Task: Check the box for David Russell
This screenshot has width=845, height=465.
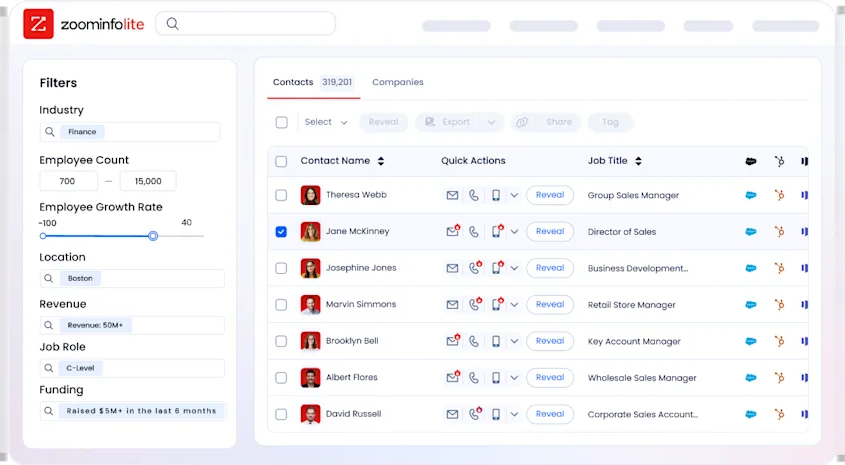Action: pos(281,414)
